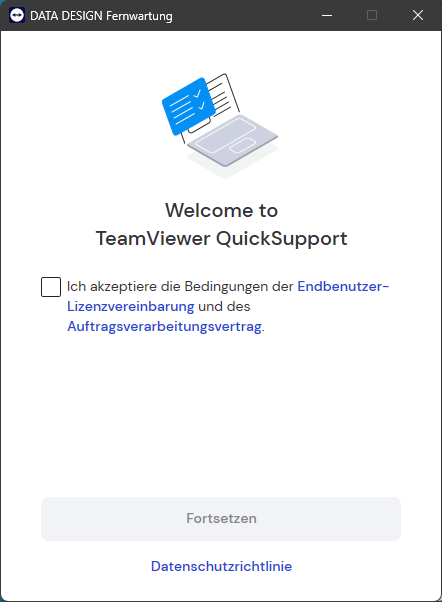Click the "DATA DESIGN Fernwartung" title text
Screen dimensions: 442x602
tap(101, 16)
